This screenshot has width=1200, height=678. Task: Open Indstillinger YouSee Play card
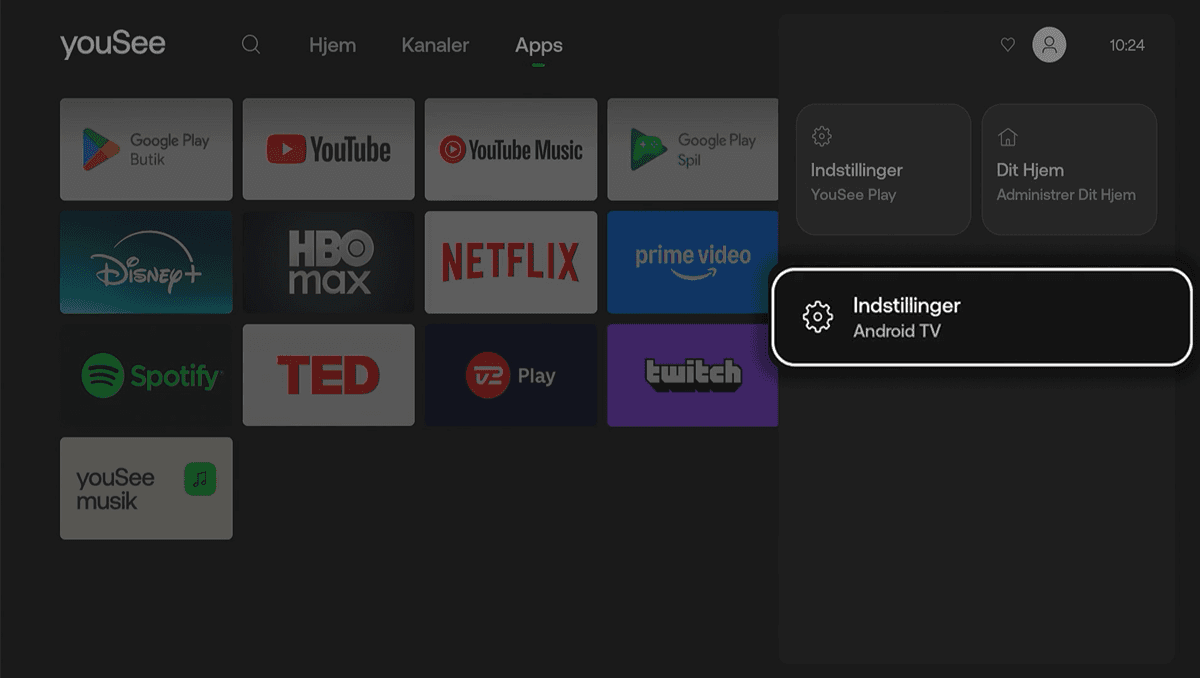click(x=883, y=170)
